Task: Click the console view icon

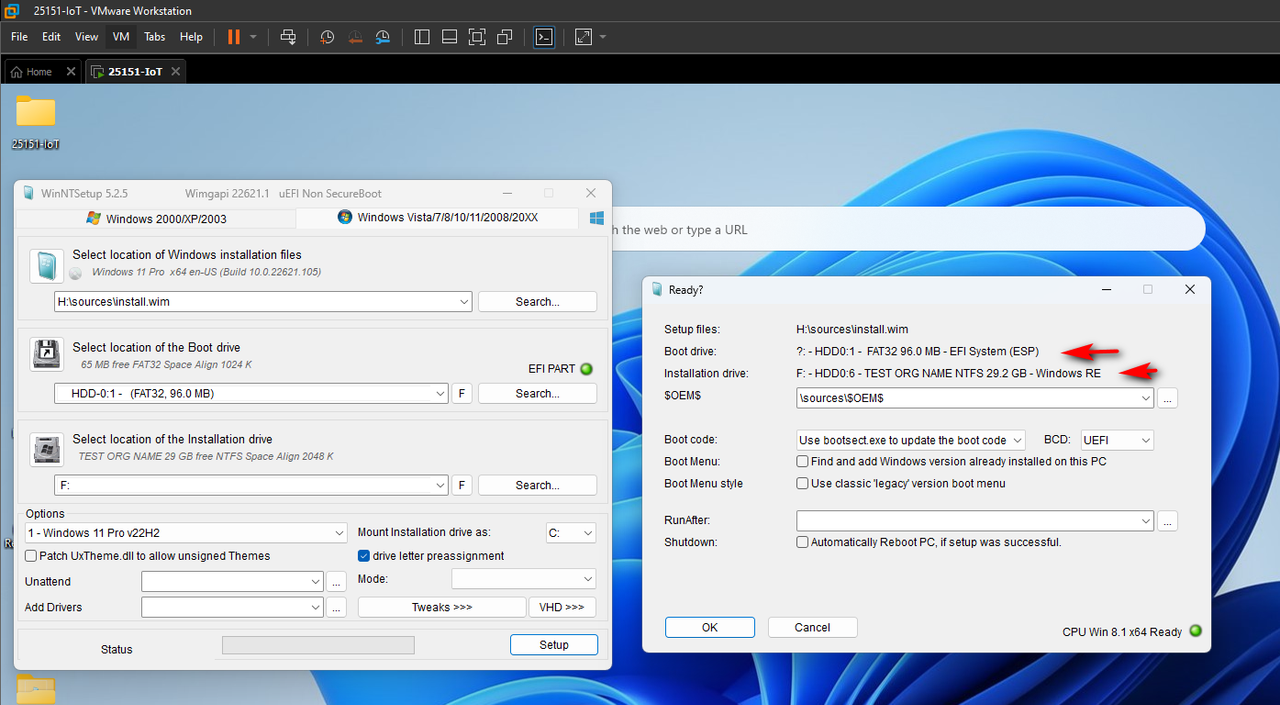Action: [543, 37]
